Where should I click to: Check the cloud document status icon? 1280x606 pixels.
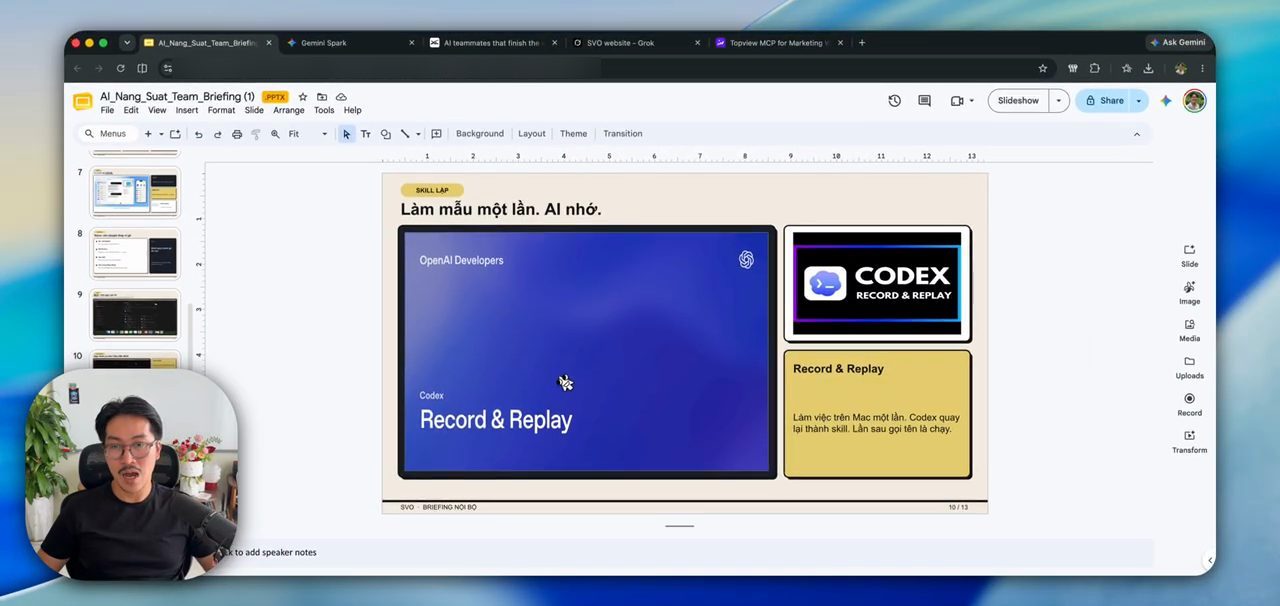341,97
